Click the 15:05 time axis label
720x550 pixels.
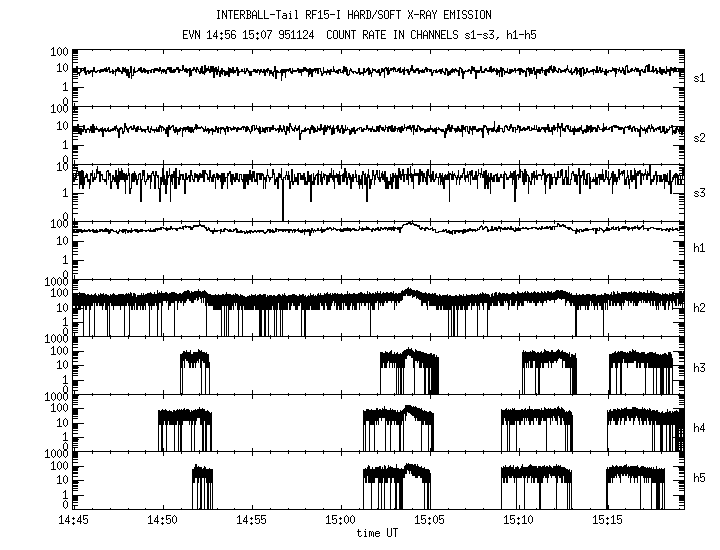click(429, 520)
